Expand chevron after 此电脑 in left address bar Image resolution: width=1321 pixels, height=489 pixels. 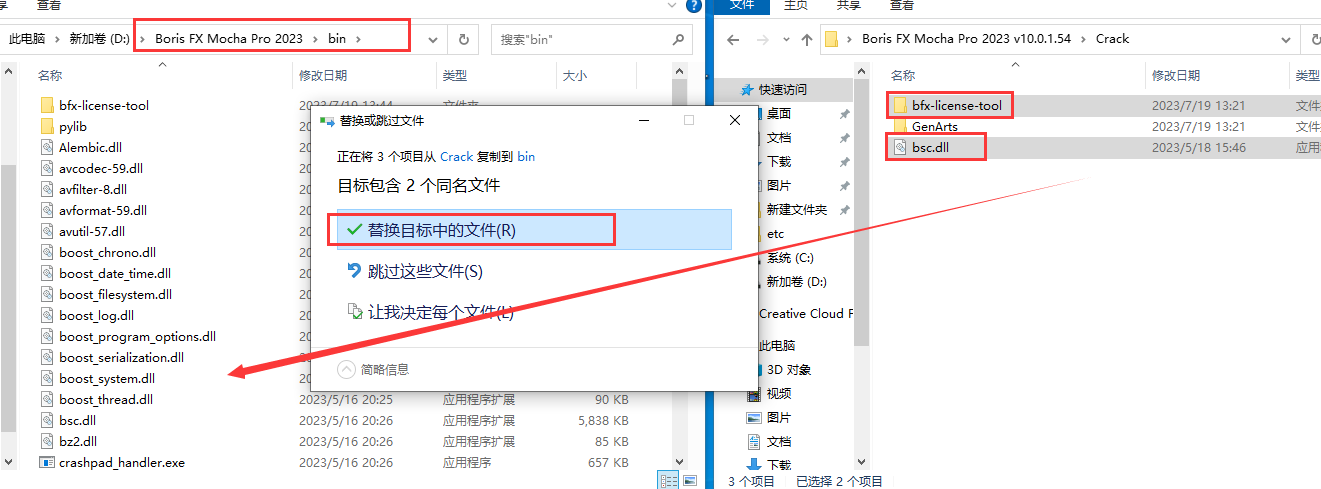click(58, 39)
